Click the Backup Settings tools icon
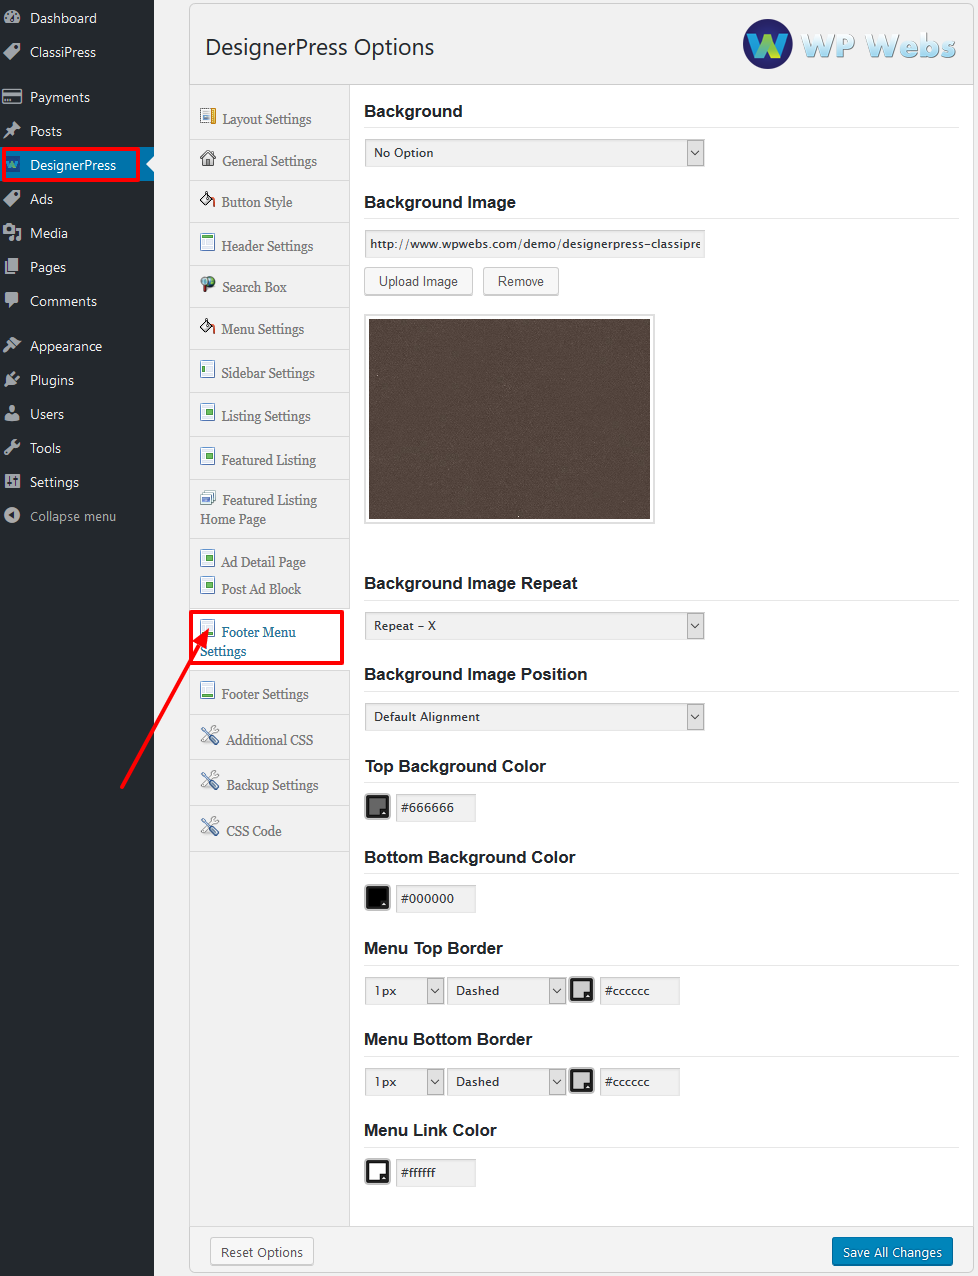 click(210, 781)
